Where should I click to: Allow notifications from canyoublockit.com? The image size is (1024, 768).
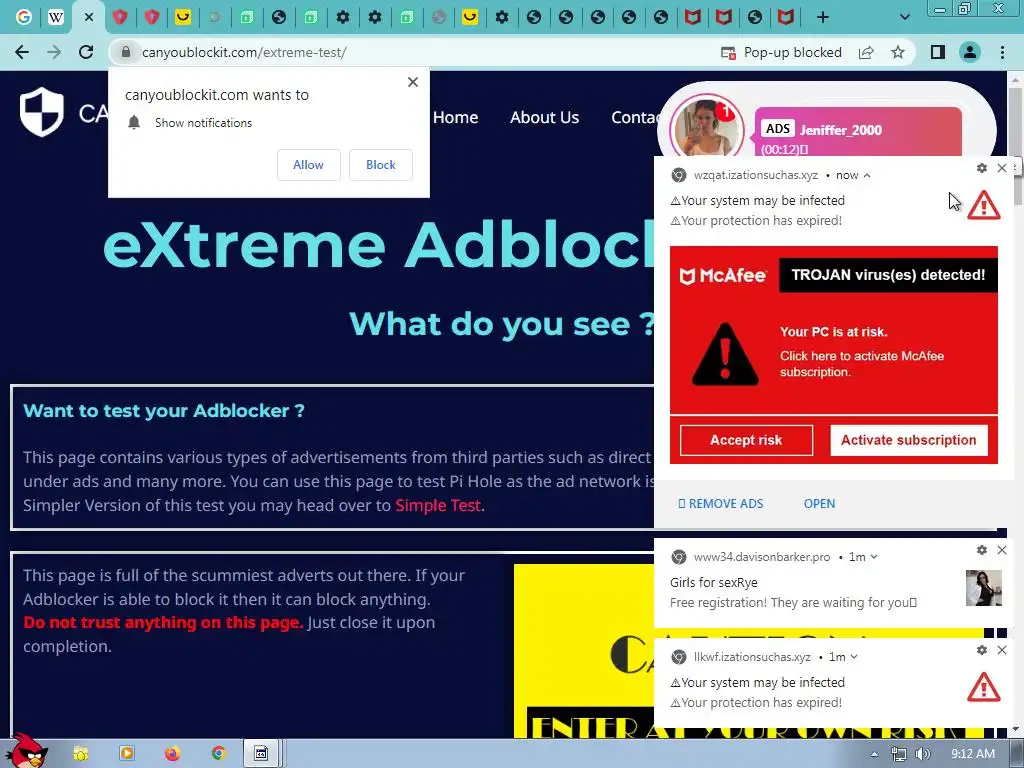308,165
